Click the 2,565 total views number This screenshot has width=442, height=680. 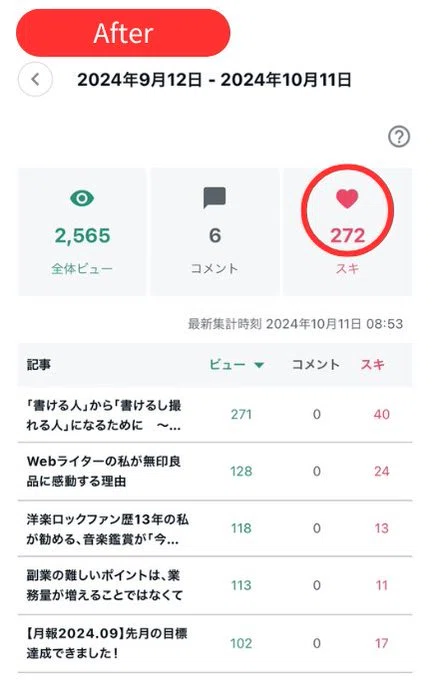82,235
